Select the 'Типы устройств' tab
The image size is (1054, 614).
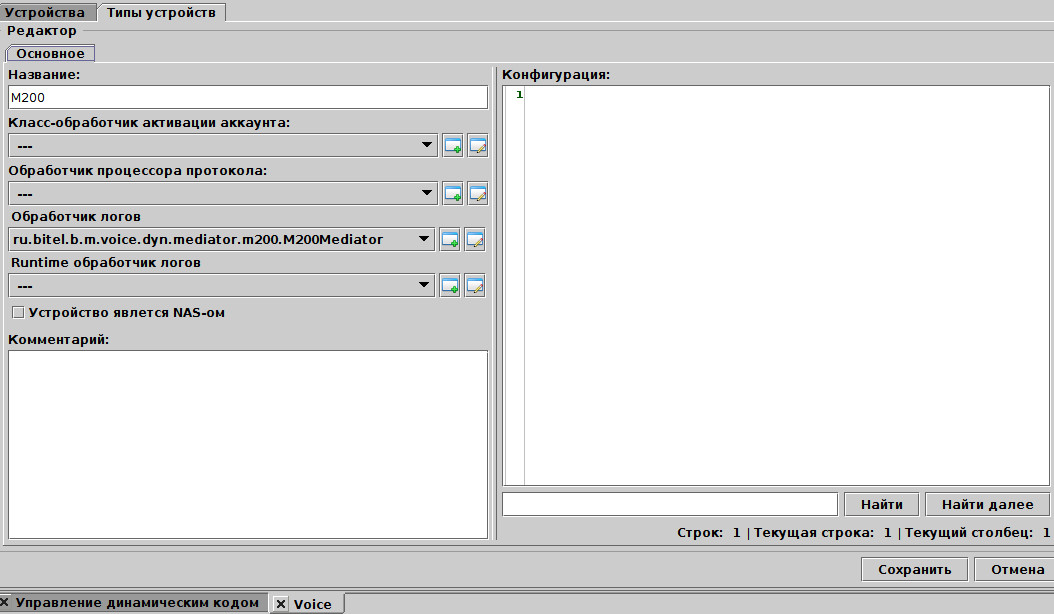[x=161, y=12]
